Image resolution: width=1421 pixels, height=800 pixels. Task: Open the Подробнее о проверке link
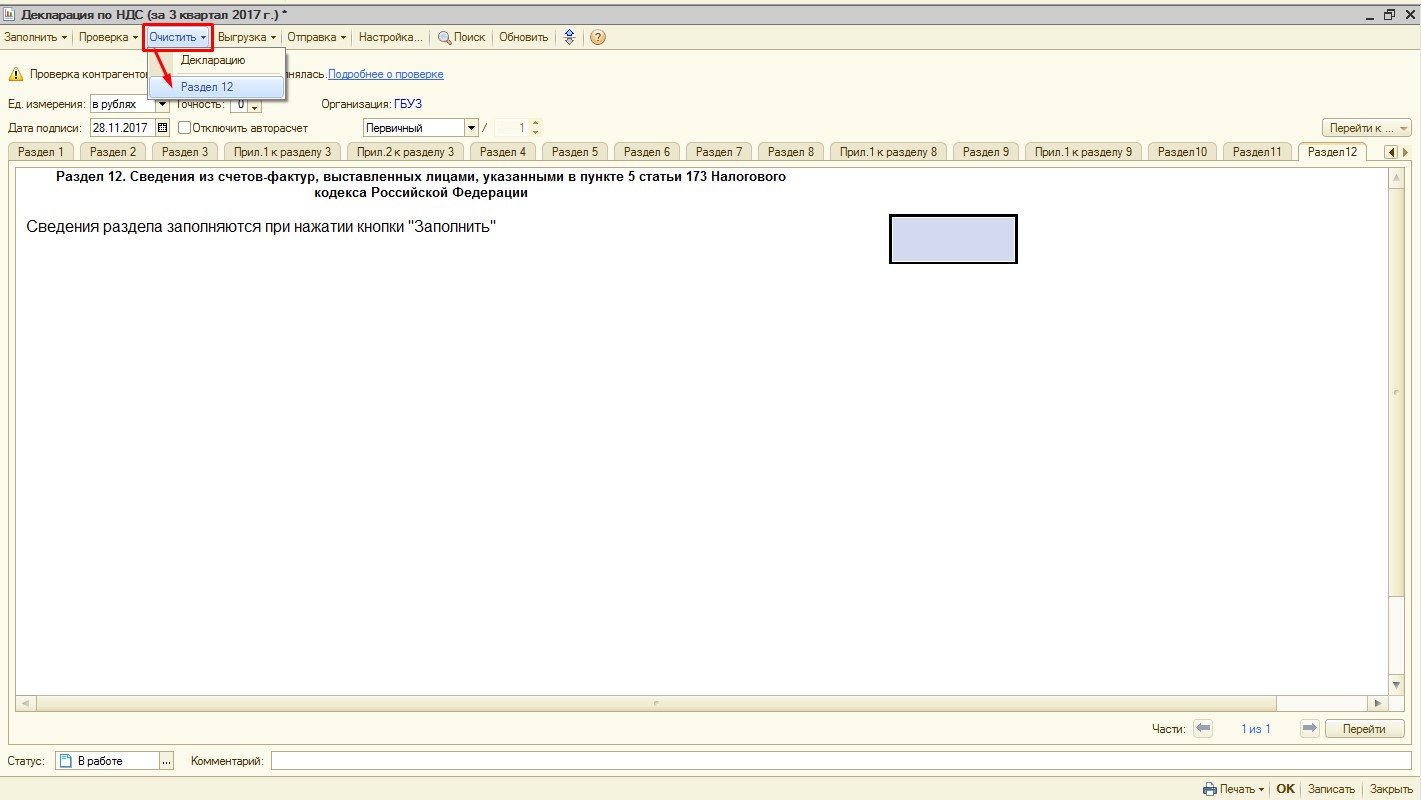point(386,74)
